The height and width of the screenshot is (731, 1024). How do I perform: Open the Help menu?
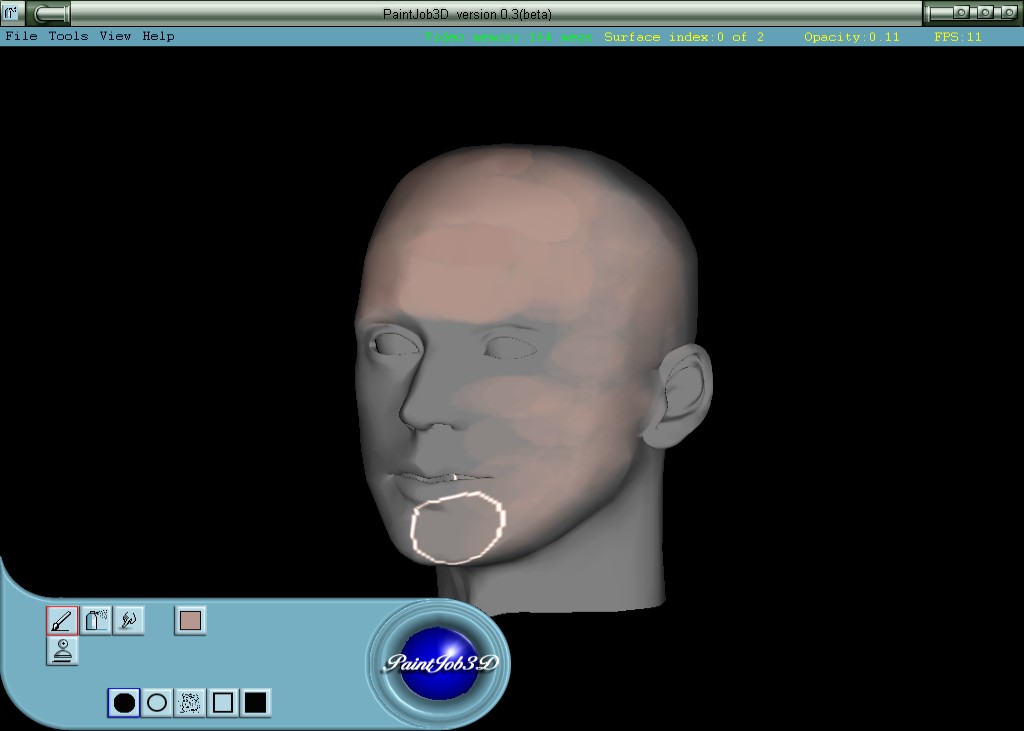tap(159, 36)
